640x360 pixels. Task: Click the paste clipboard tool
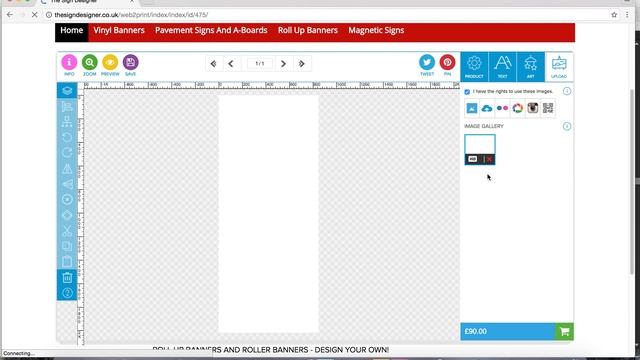[x=67, y=262]
